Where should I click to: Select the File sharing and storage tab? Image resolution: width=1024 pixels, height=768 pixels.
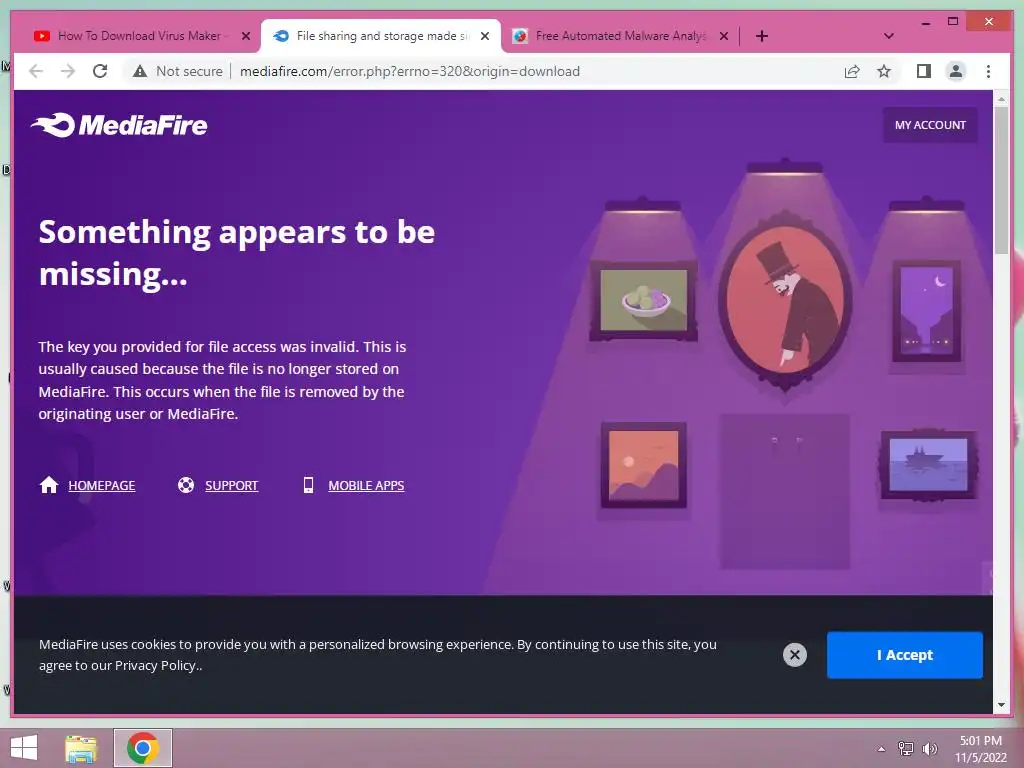click(382, 36)
